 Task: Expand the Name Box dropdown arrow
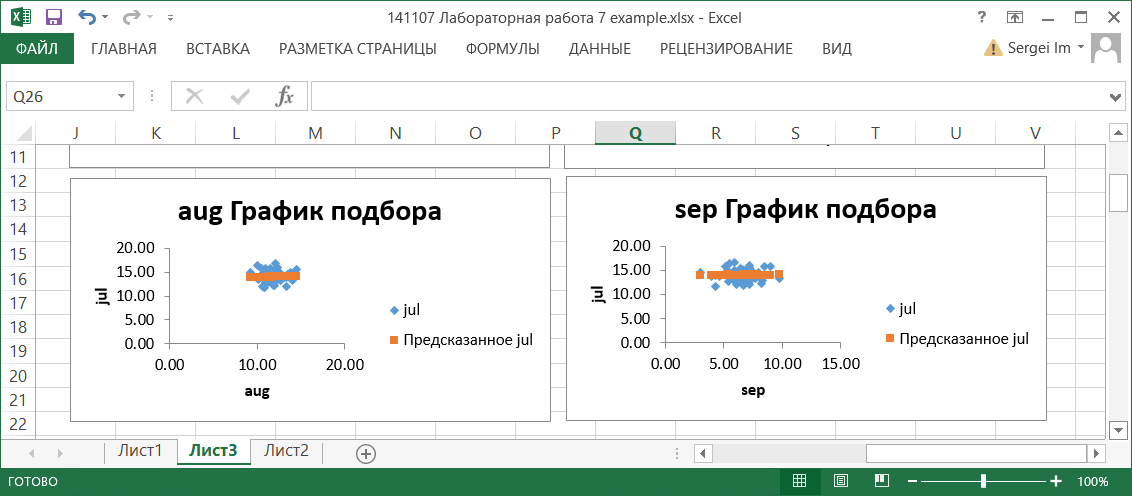(121, 96)
